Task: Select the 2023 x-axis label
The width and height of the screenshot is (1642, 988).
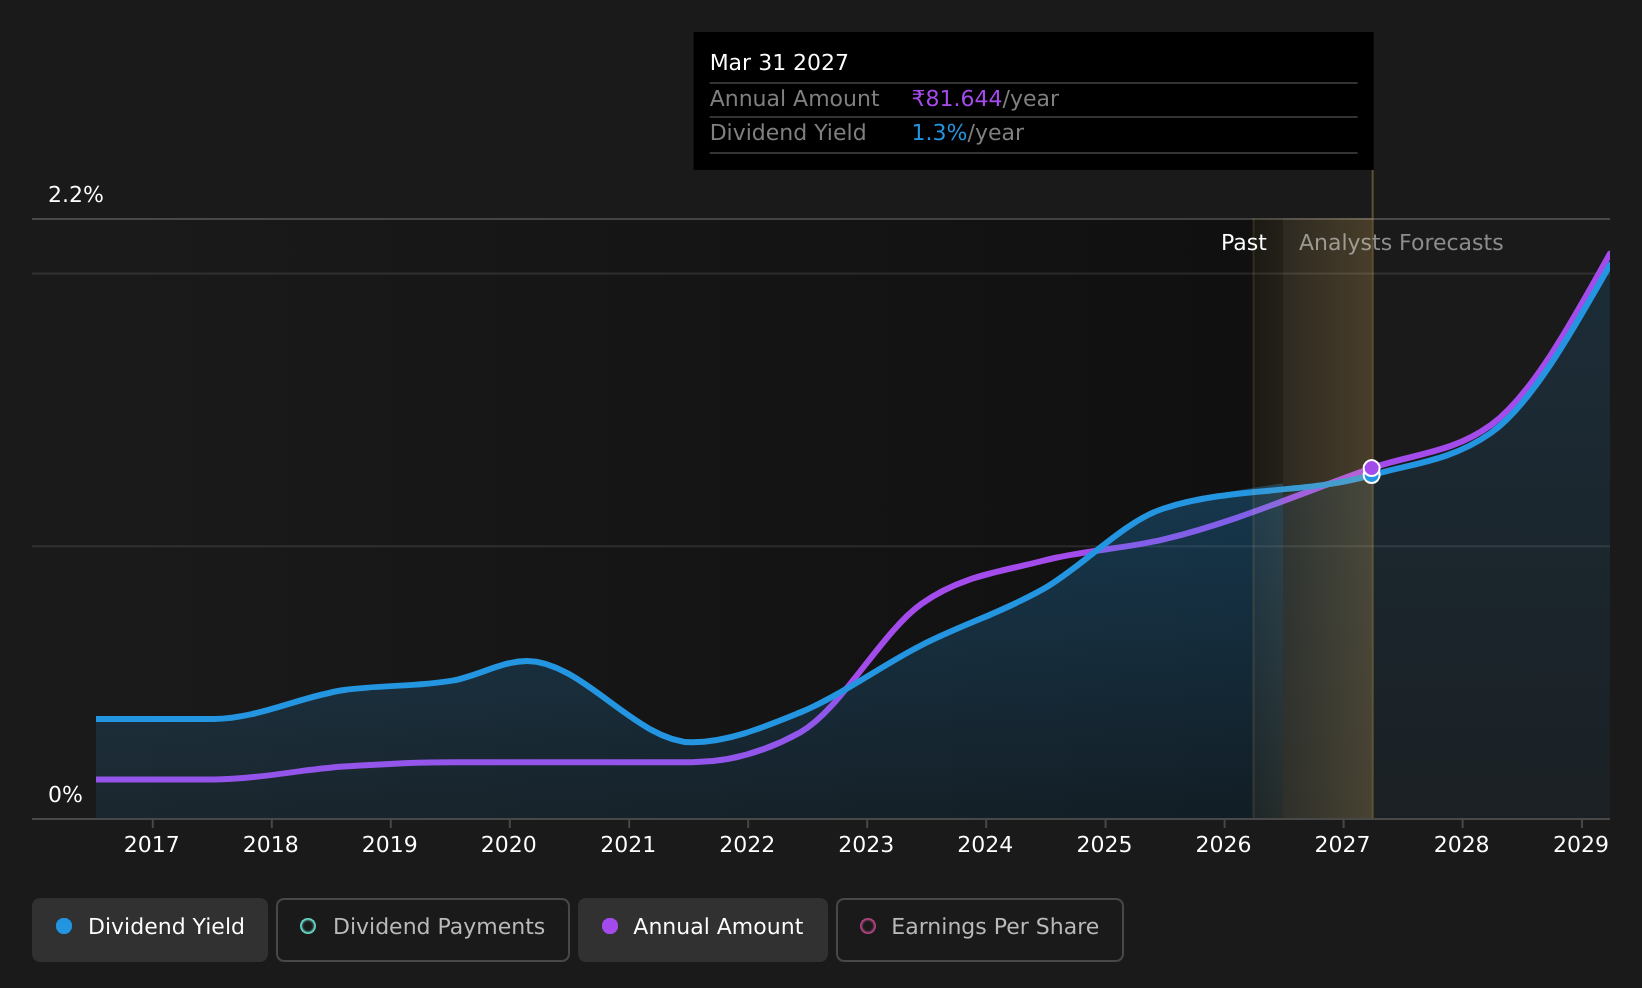Action: tap(866, 845)
